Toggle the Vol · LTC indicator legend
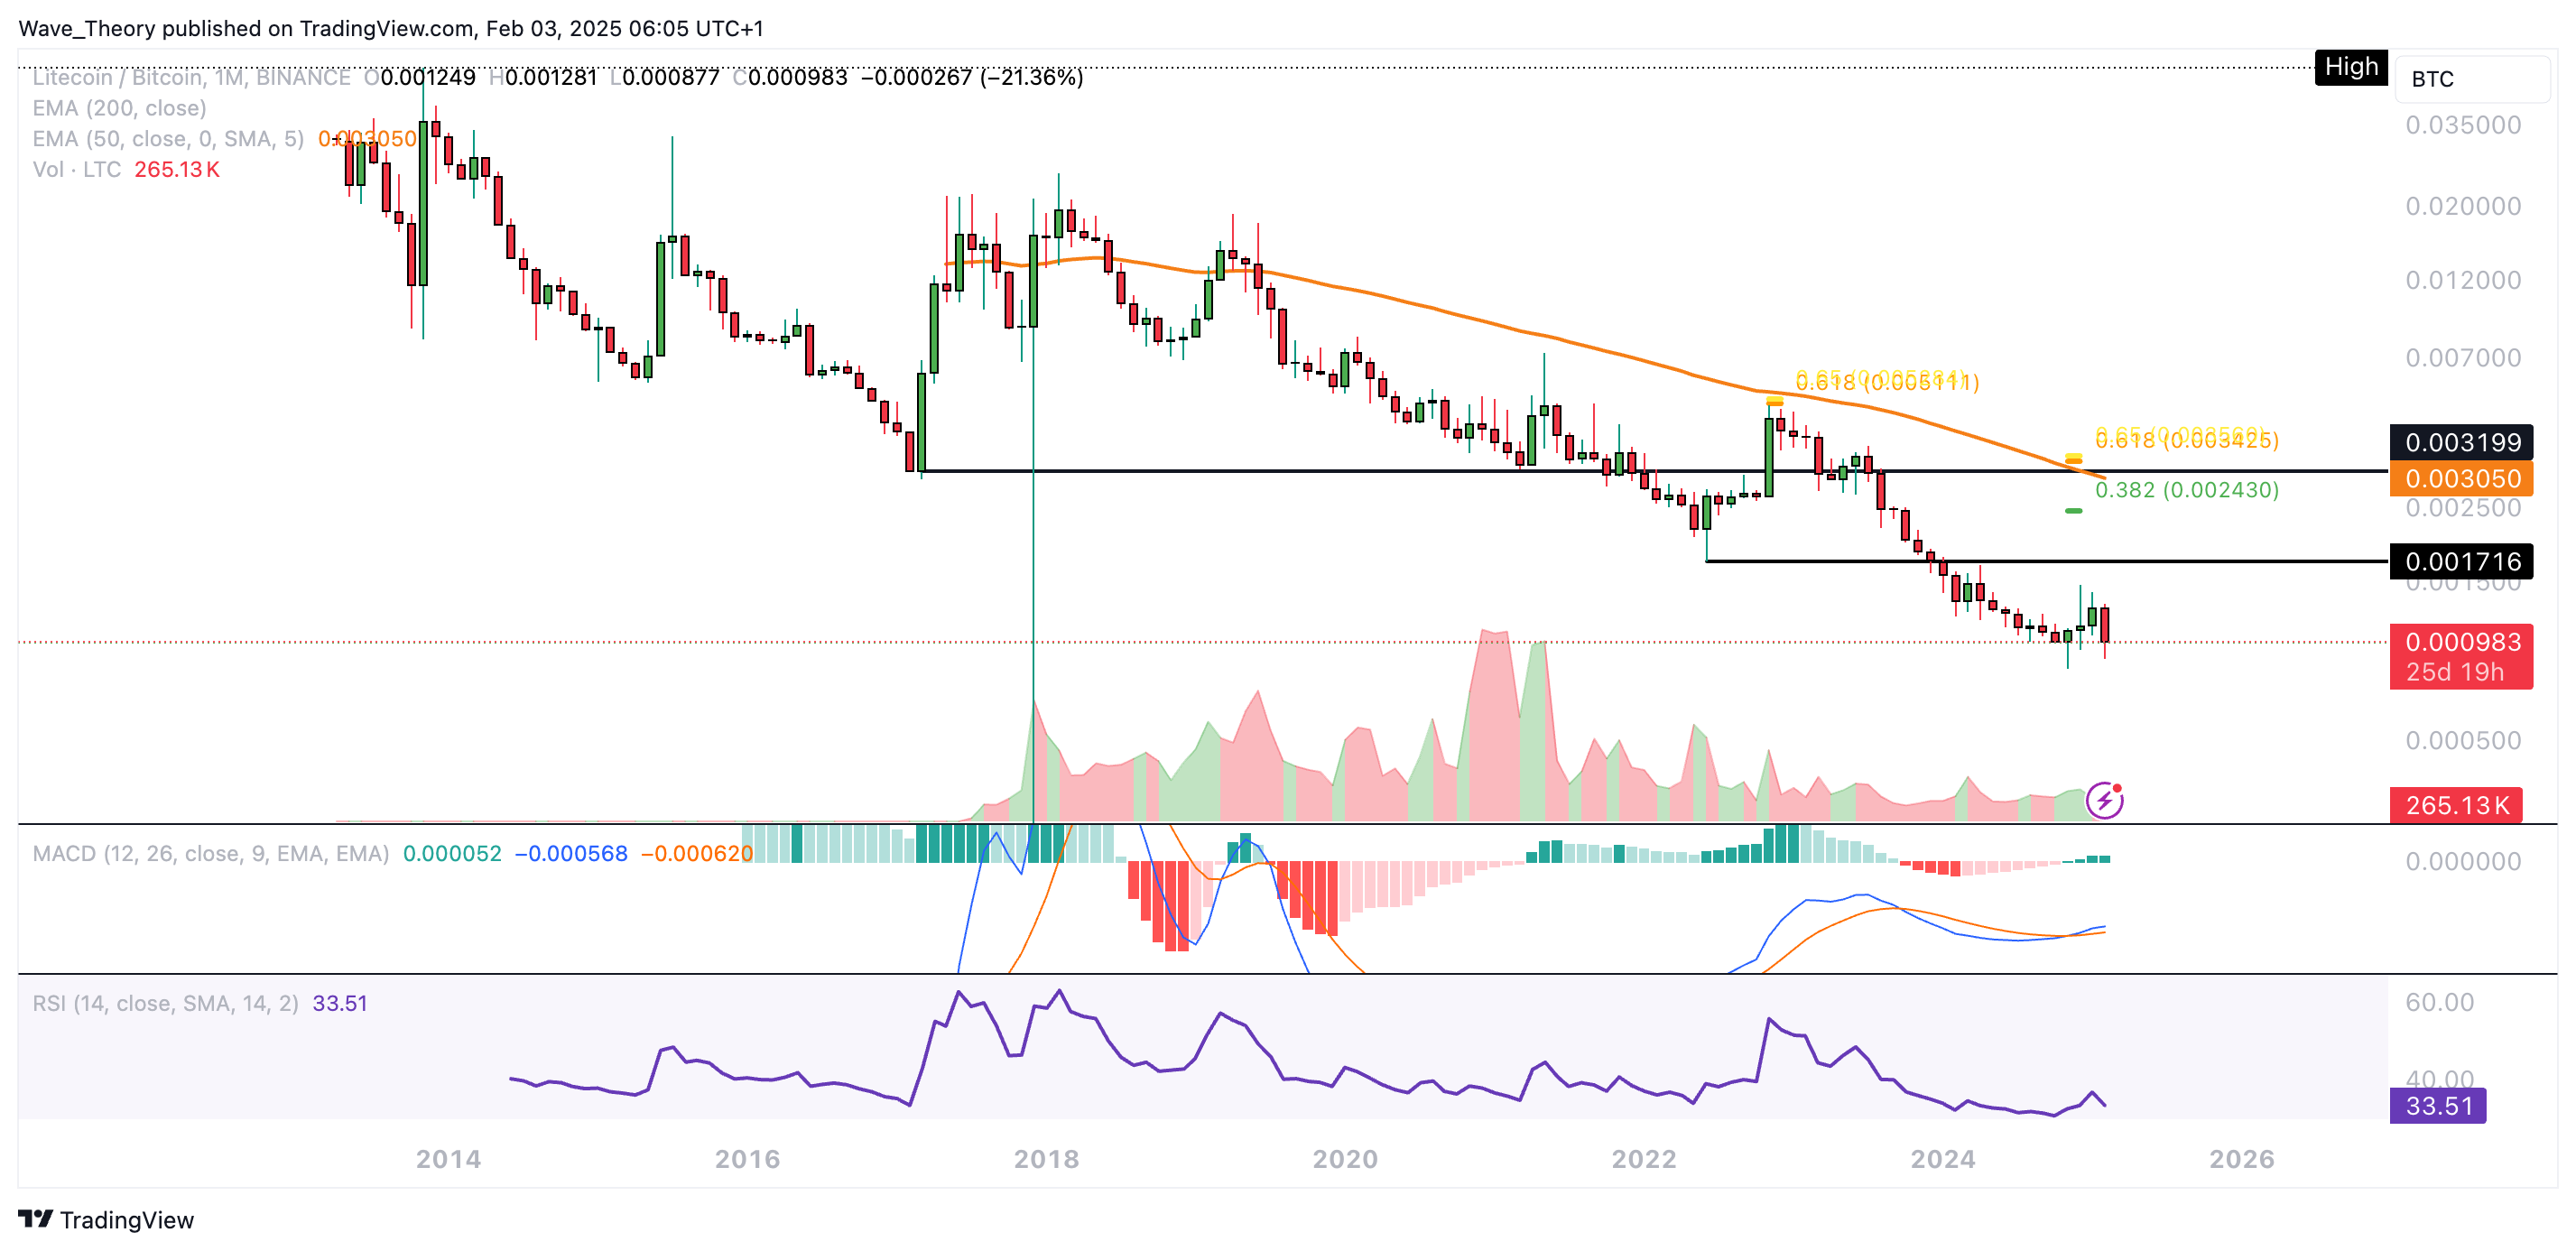2576x1251 pixels. (77, 169)
